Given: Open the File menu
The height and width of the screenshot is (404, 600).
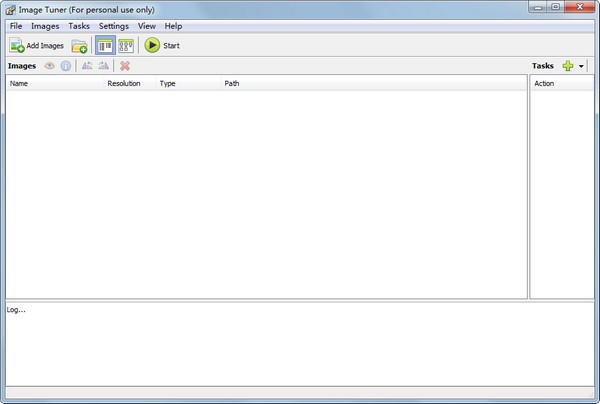Looking at the screenshot, I should (x=16, y=26).
